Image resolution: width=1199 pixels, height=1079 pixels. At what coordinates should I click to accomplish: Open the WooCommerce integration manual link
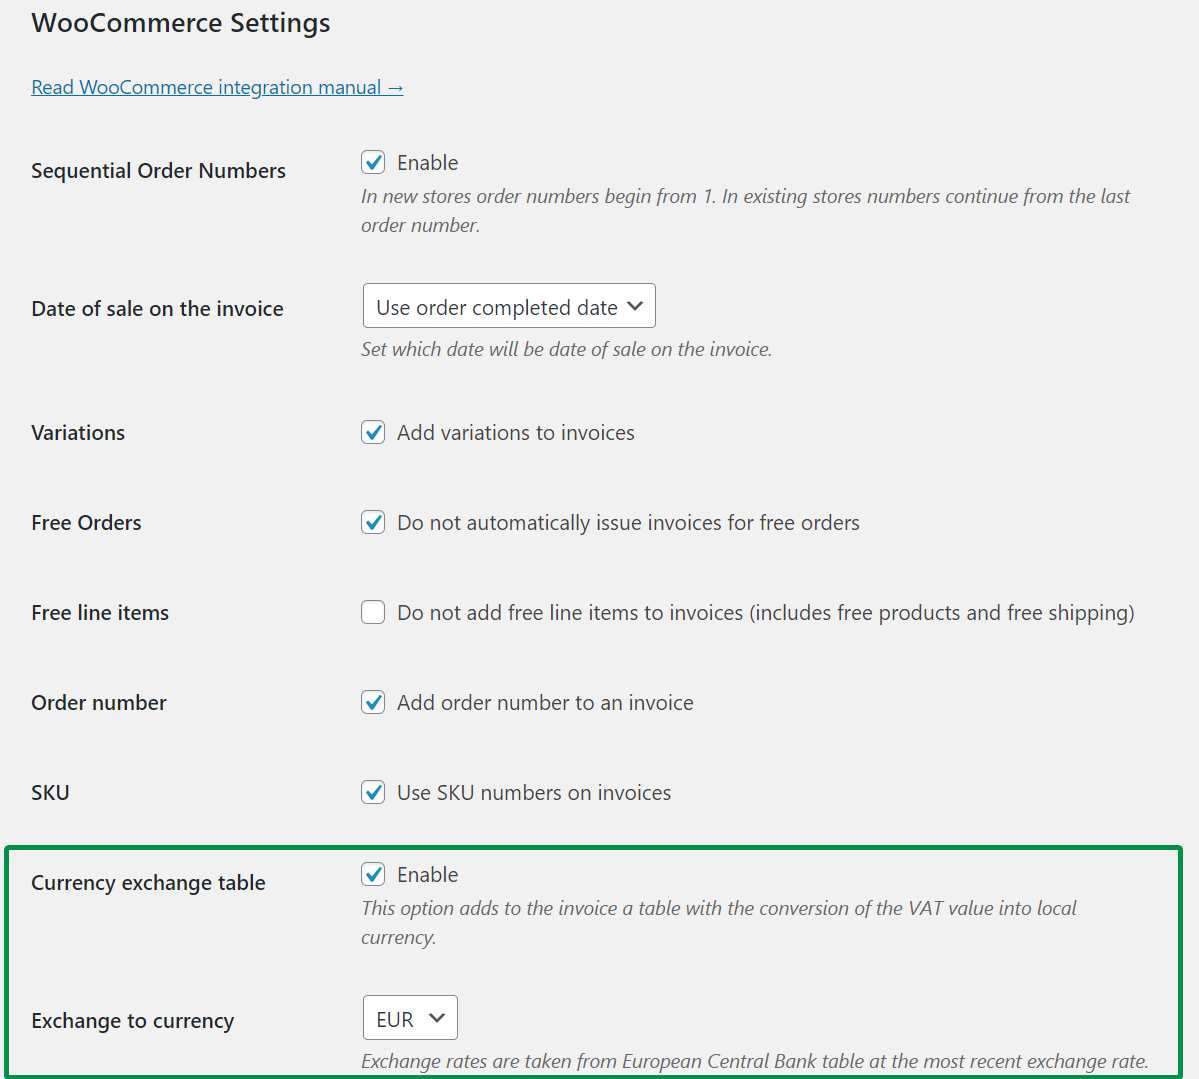[x=217, y=87]
